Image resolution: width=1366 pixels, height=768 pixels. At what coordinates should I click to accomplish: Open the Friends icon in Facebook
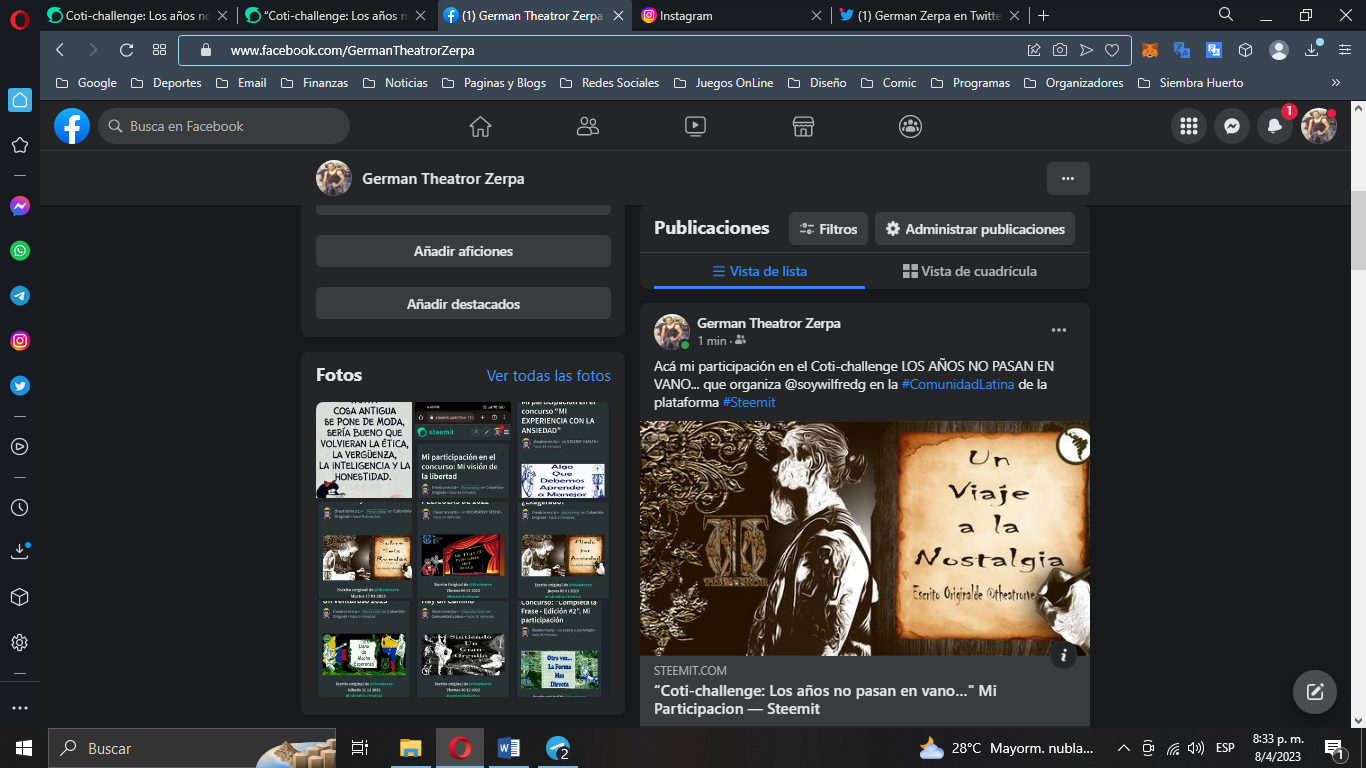coord(588,126)
